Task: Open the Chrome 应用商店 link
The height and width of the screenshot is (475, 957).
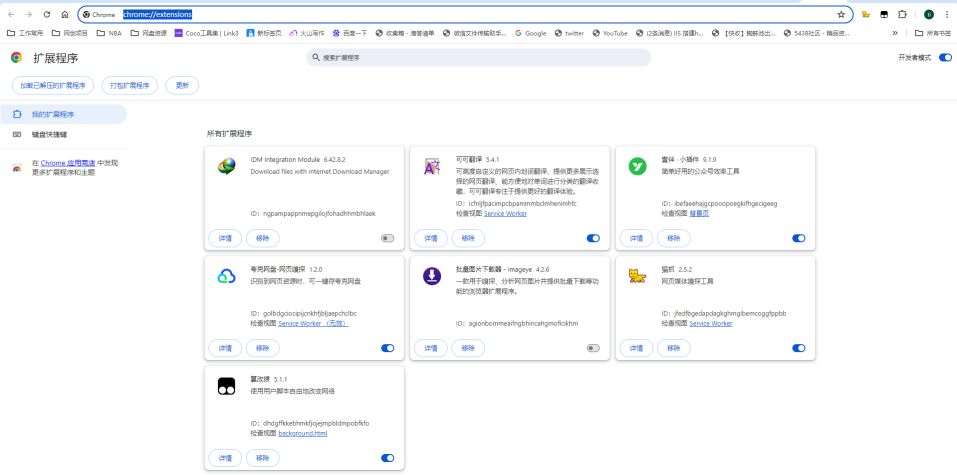Action: pos(68,163)
